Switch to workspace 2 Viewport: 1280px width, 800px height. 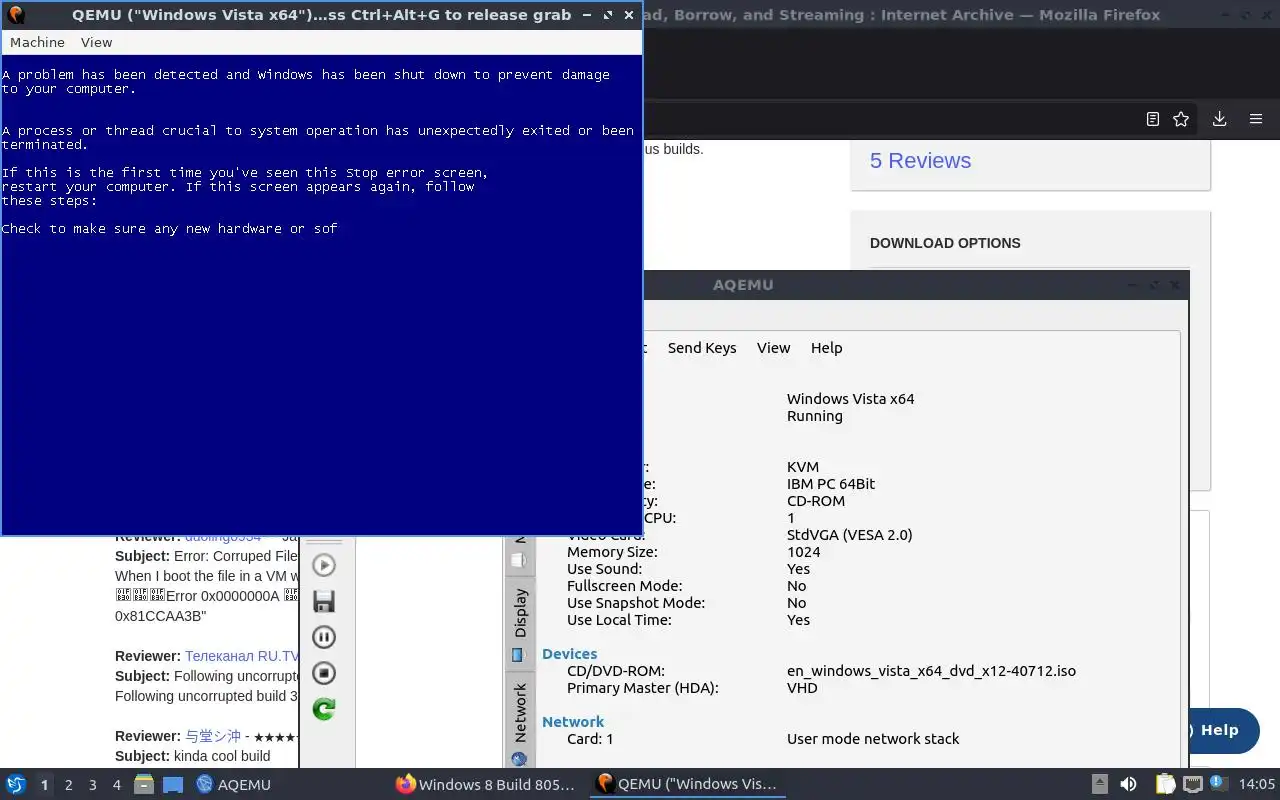pos(68,785)
